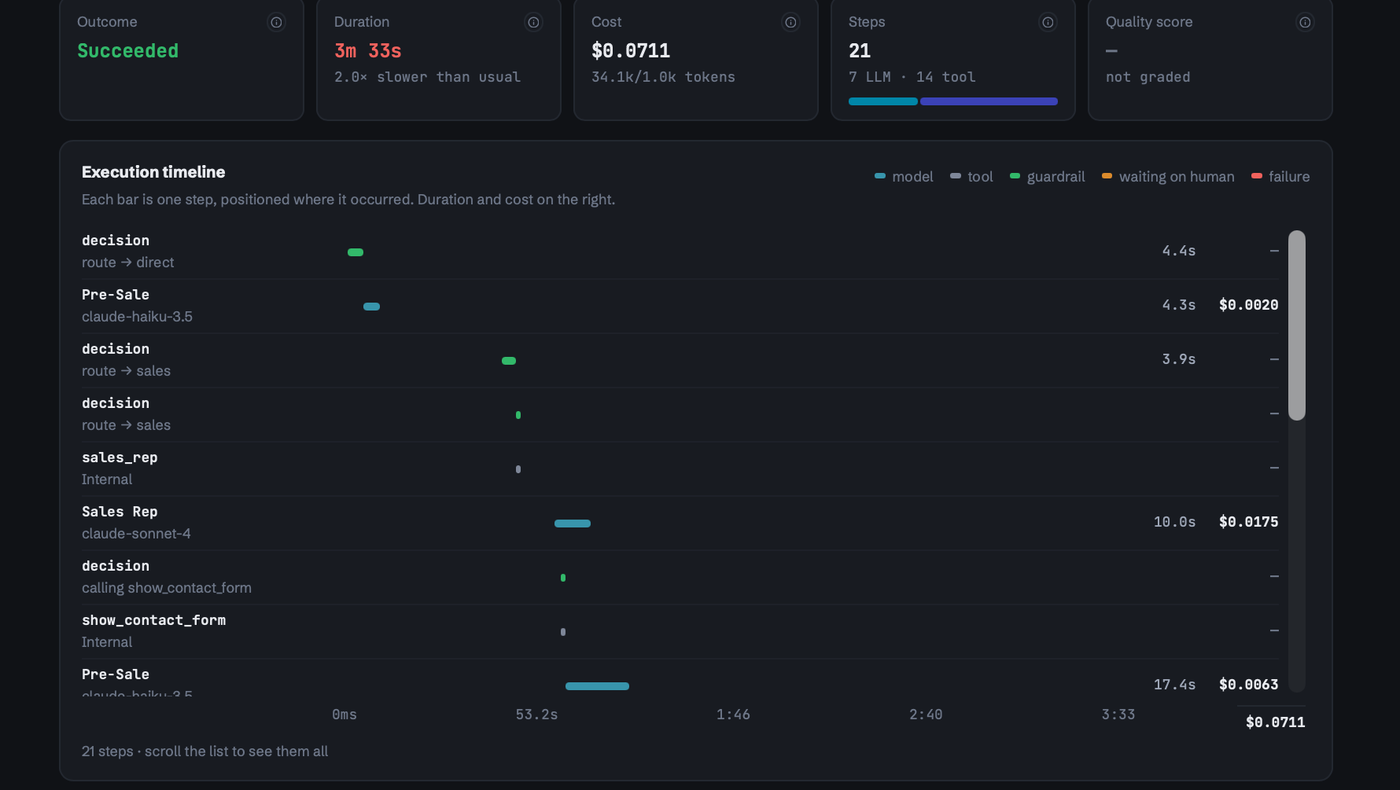The width and height of the screenshot is (1400, 790).
Task: Click the tool legend item
Action: tap(972, 177)
